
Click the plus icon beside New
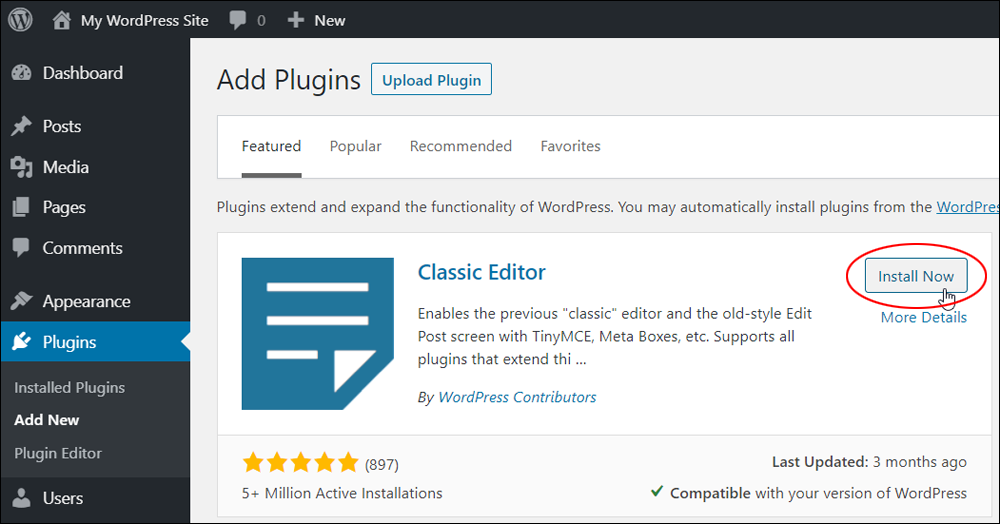(x=295, y=20)
